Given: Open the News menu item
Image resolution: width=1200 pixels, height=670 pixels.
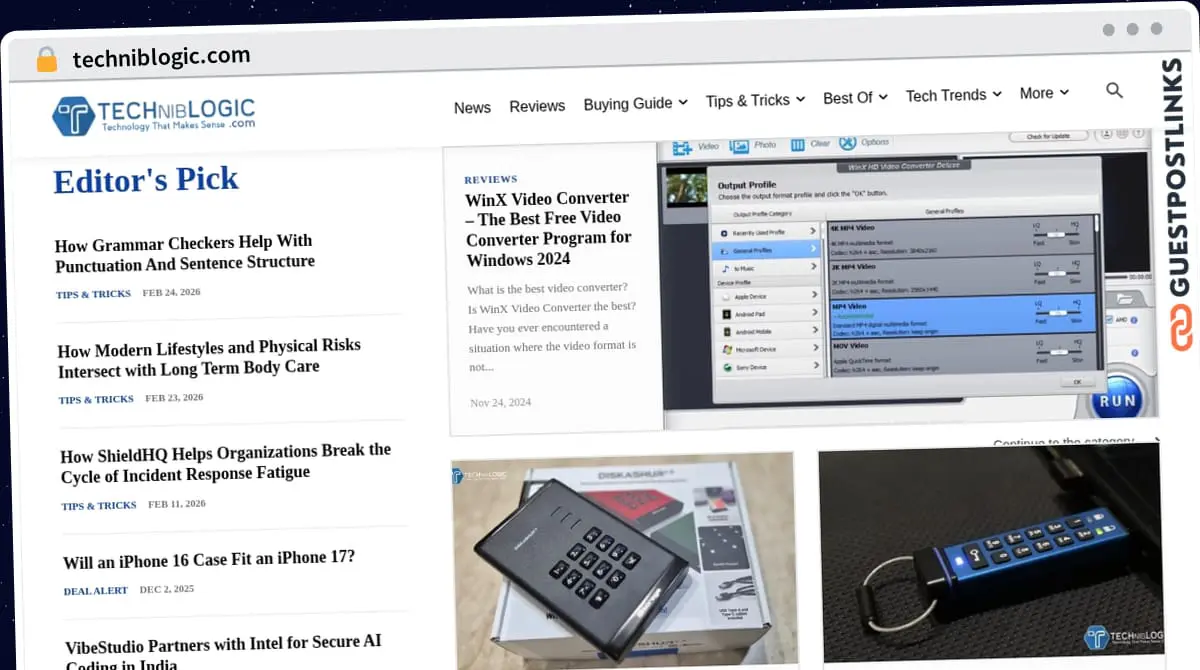Looking at the screenshot, I should [472, 108].
